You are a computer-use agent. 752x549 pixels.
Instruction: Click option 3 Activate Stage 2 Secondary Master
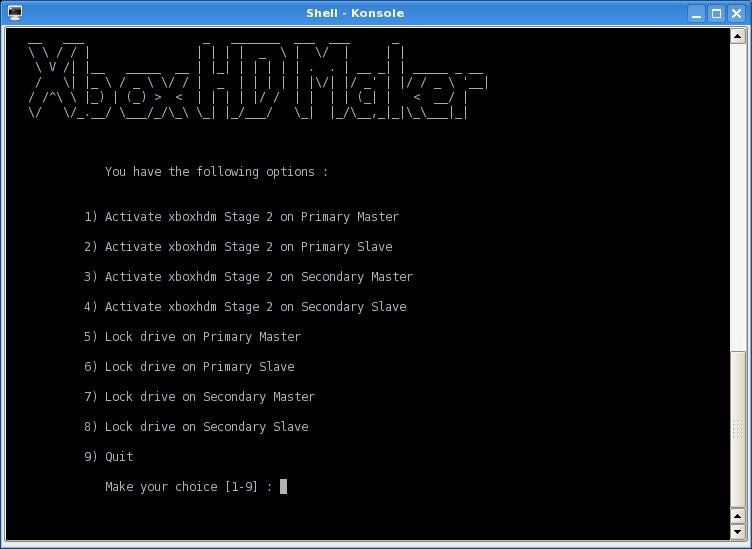[x=248, y=277]
